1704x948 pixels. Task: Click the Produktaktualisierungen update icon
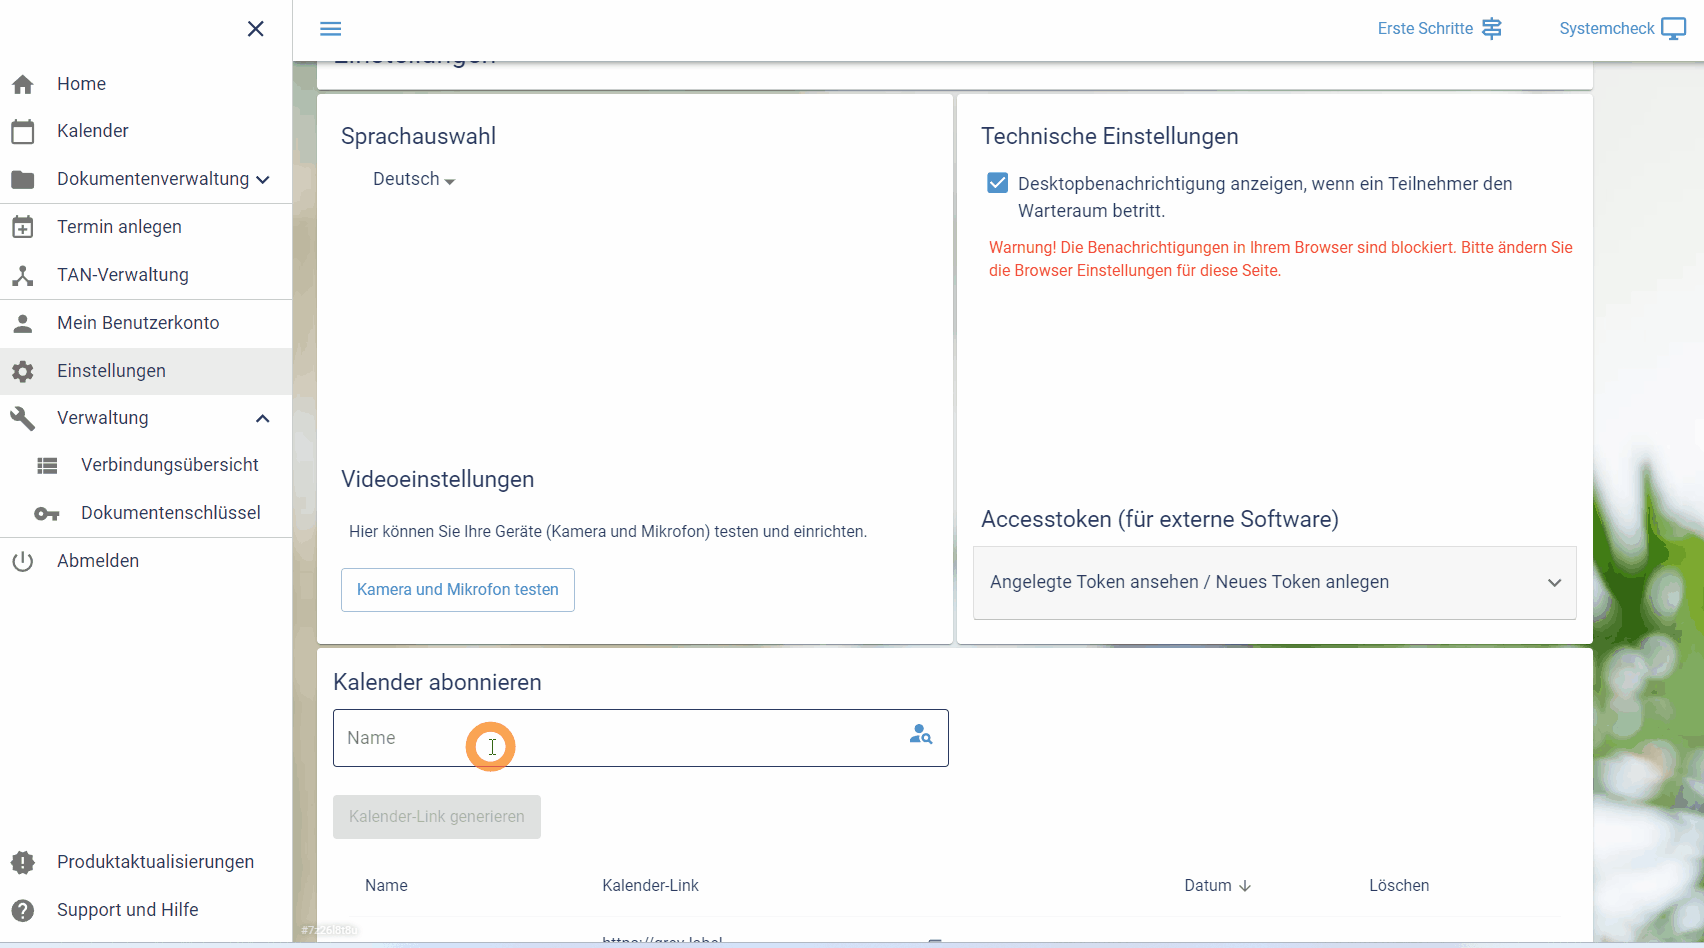pyautogui.click(x=22, y=861)
